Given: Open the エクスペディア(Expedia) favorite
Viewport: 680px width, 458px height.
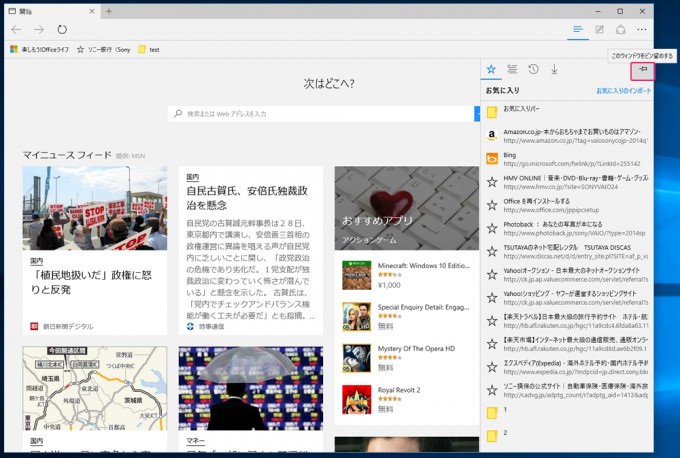Looking at the screenshot, I should (567, 367).
